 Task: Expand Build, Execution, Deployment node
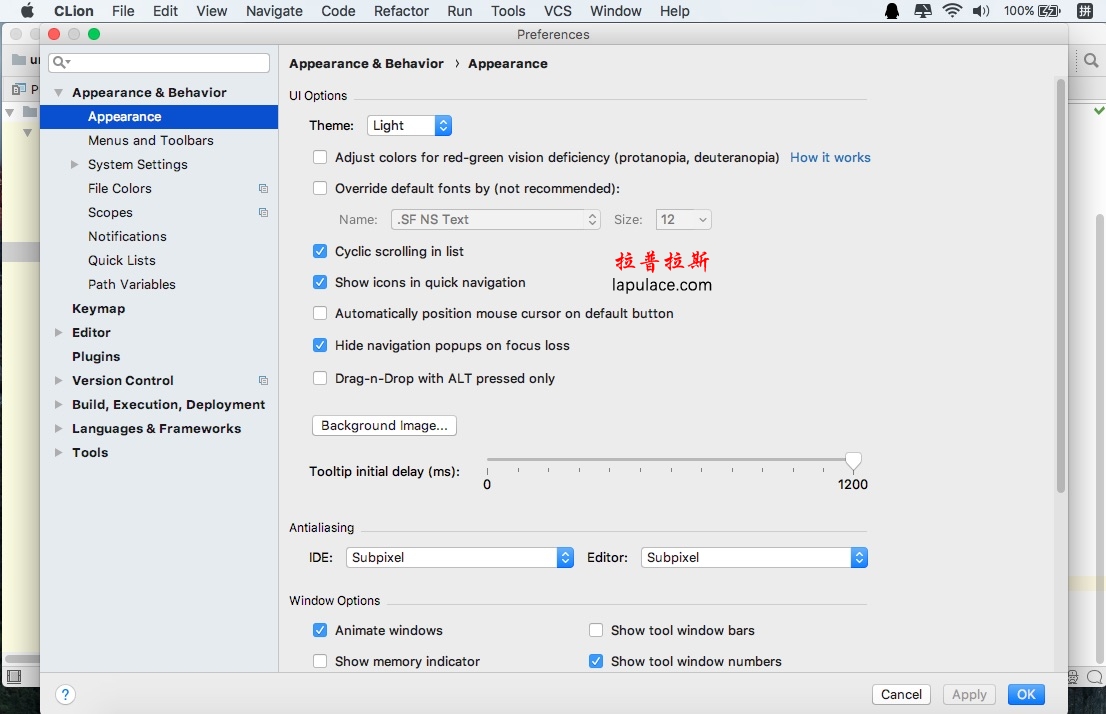pos(59,404)
